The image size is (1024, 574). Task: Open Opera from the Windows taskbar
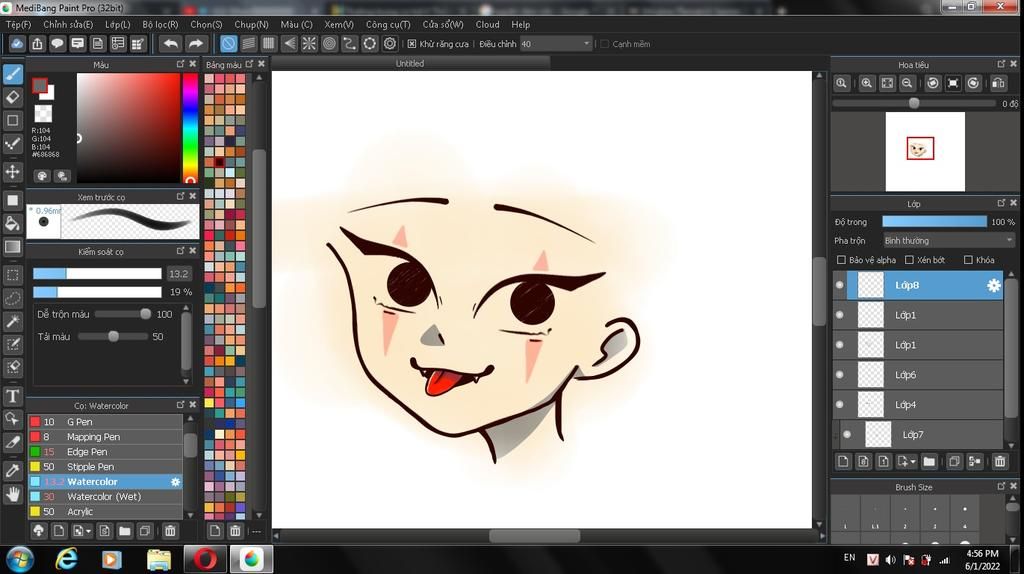tap(205, 560)
